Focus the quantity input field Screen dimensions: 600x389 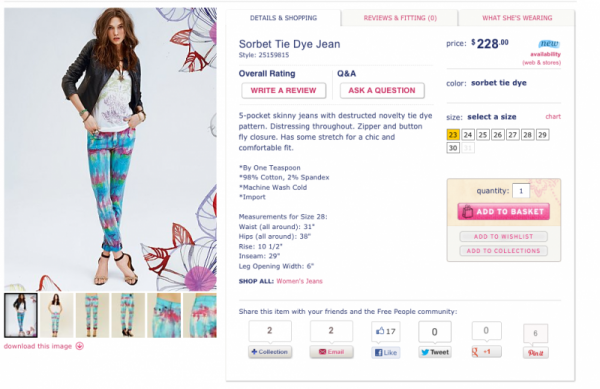(x=521, y=191)
